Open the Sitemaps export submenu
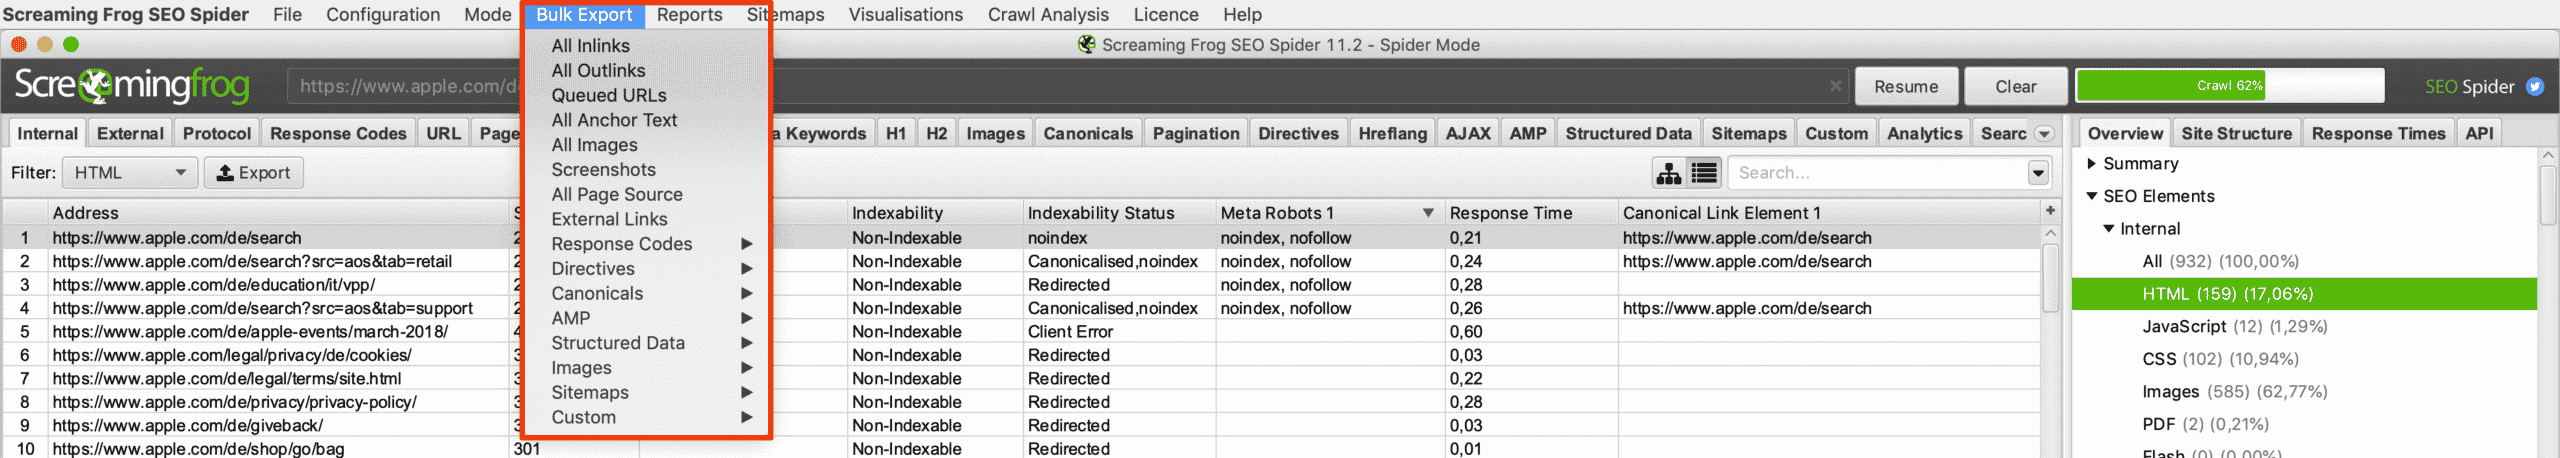The image size is (2560, 458). (651, 393)
